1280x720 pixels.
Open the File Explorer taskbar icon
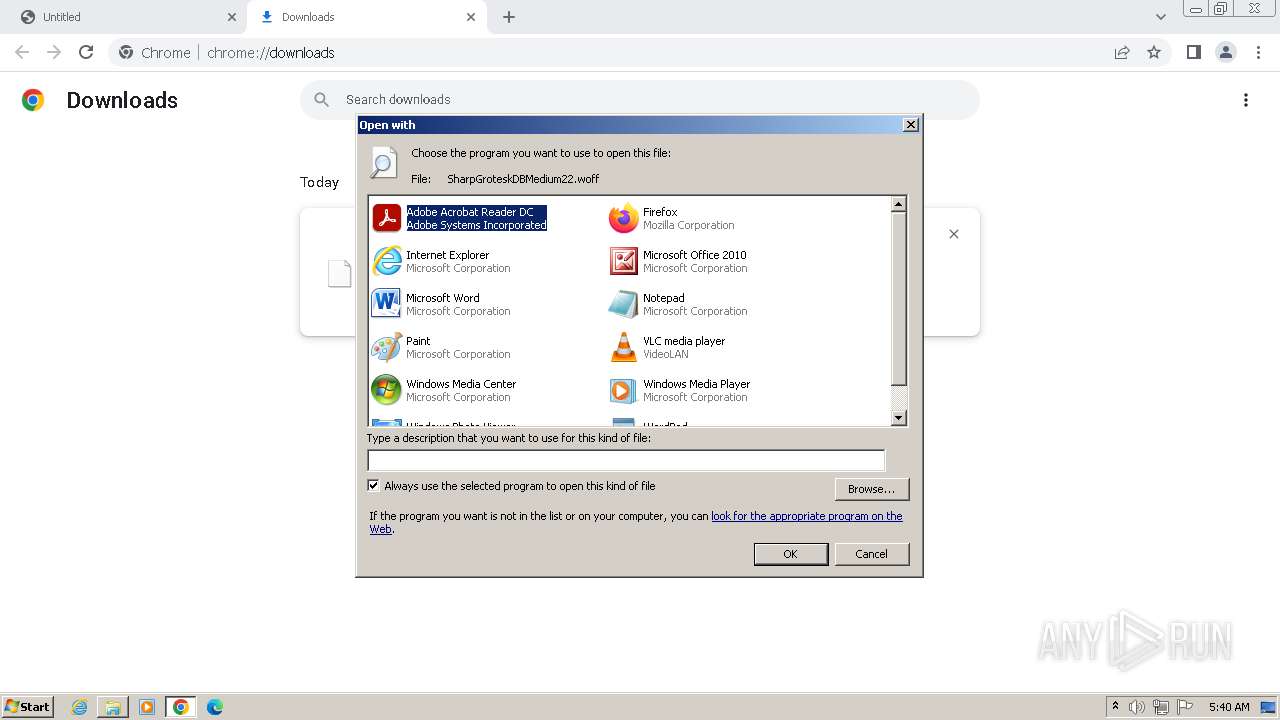(113, 707)
